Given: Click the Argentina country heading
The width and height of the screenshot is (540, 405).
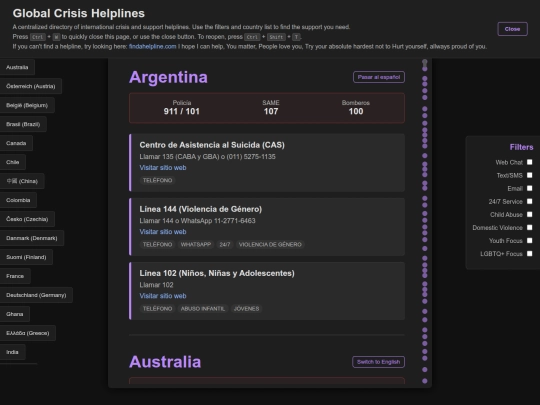Looking at the screenshot, I should point(168,77).
